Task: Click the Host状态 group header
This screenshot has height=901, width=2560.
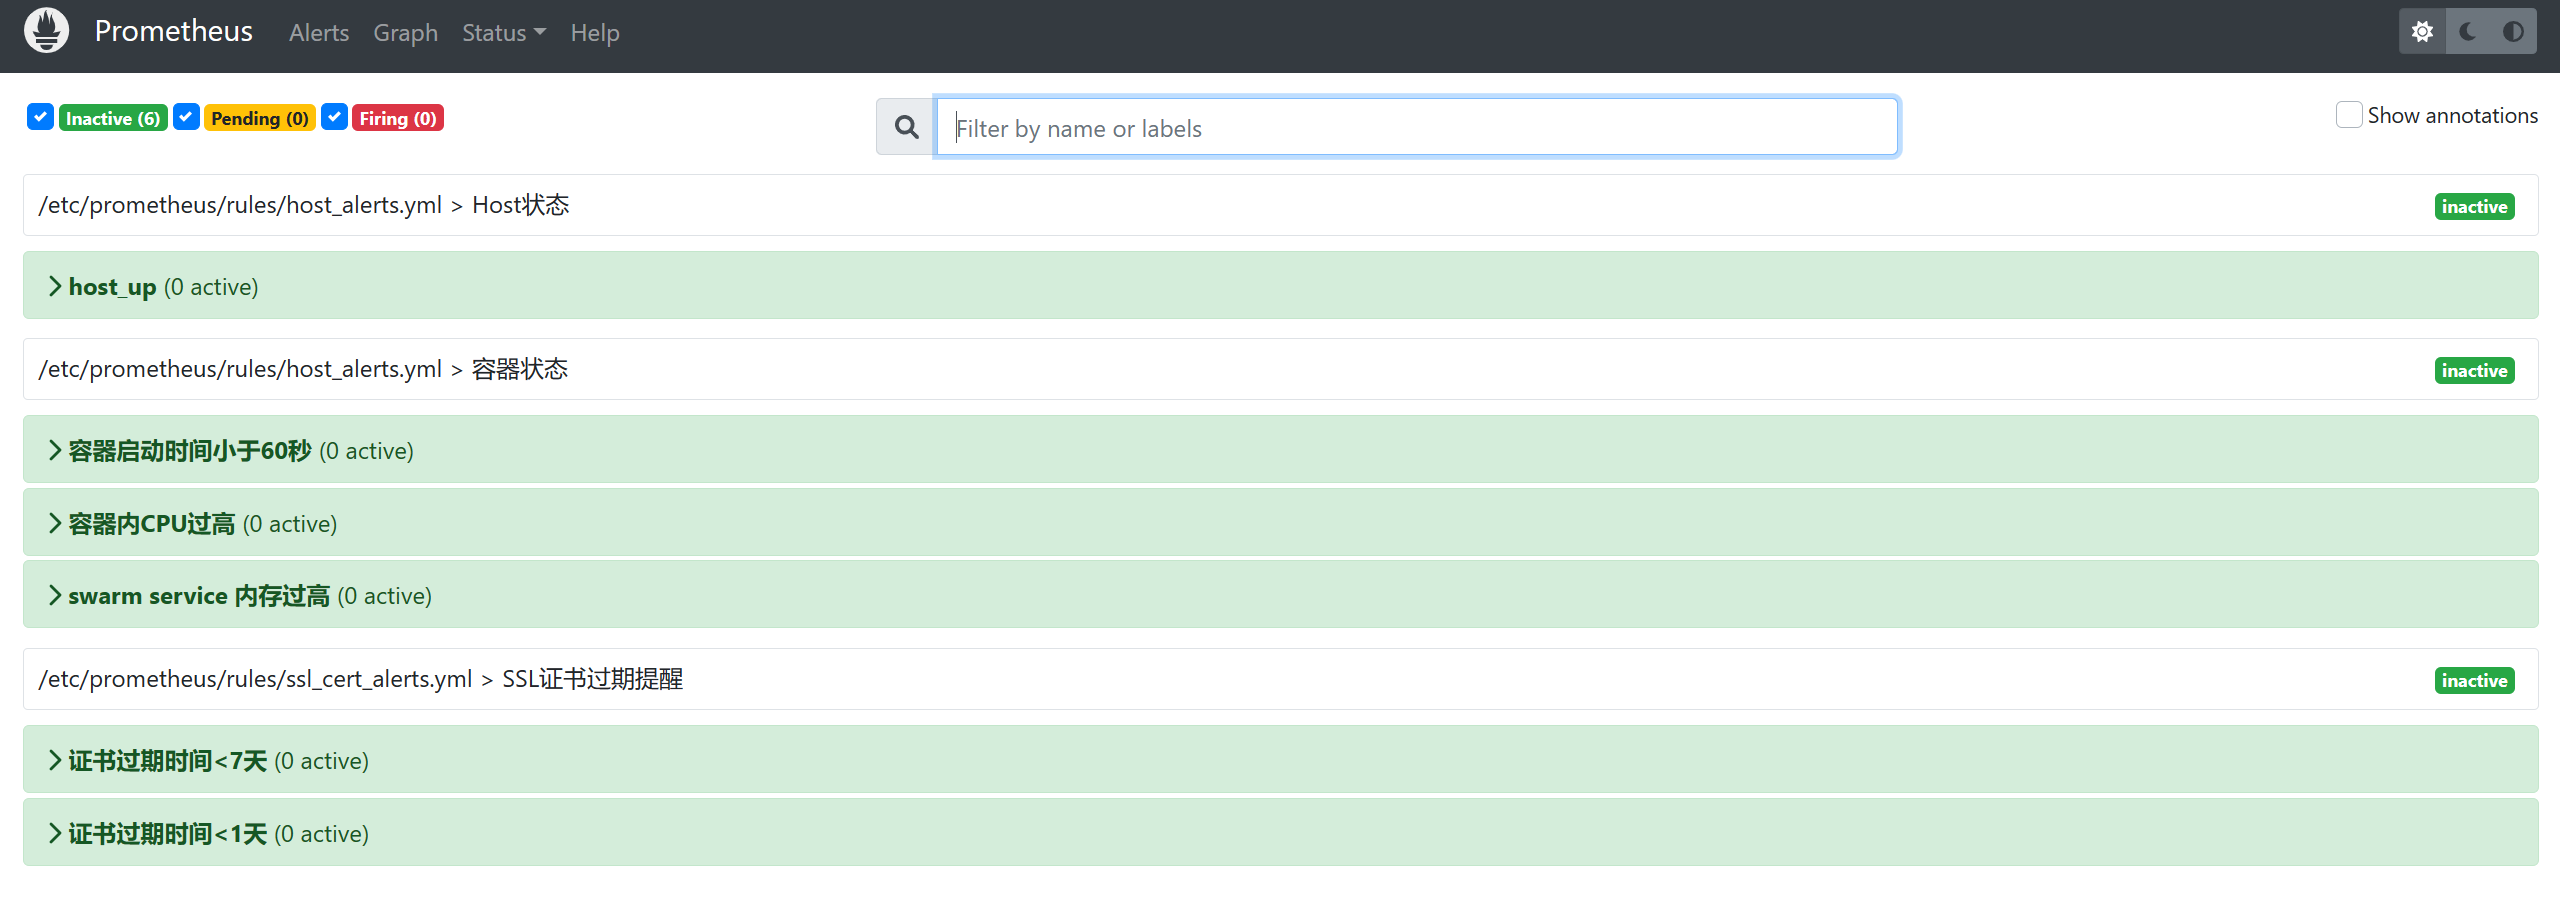Action: (1280, 205)
